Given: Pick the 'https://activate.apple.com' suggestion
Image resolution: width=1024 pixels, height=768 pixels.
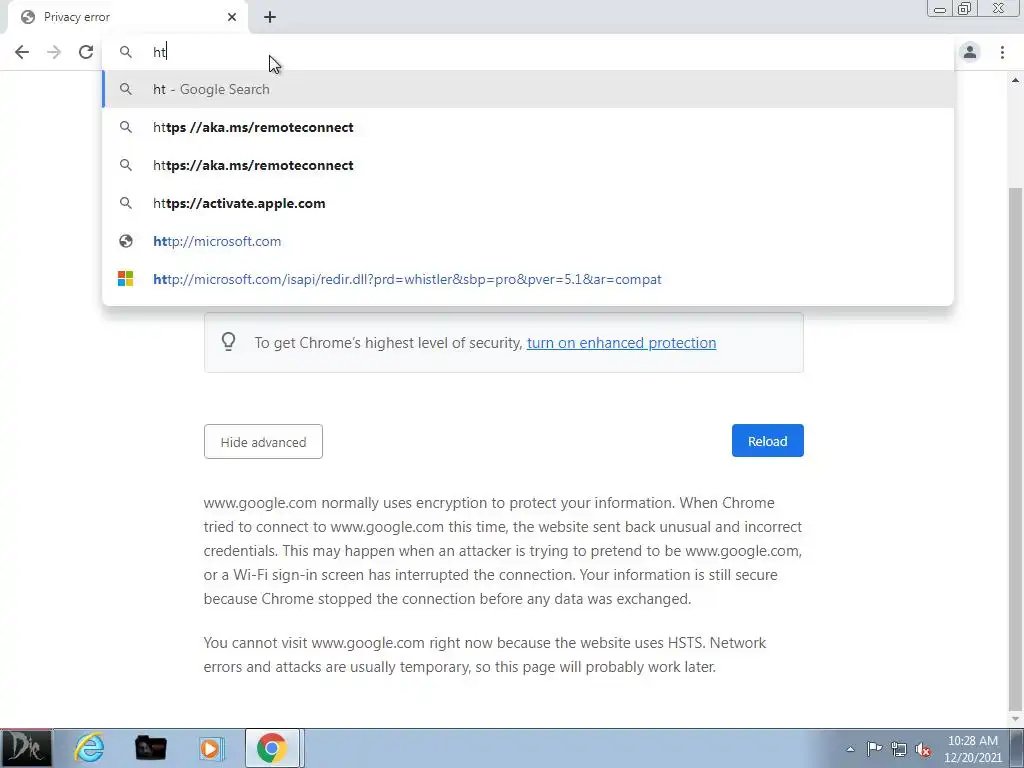Looking at the screenshot, I should click(528, 203).
